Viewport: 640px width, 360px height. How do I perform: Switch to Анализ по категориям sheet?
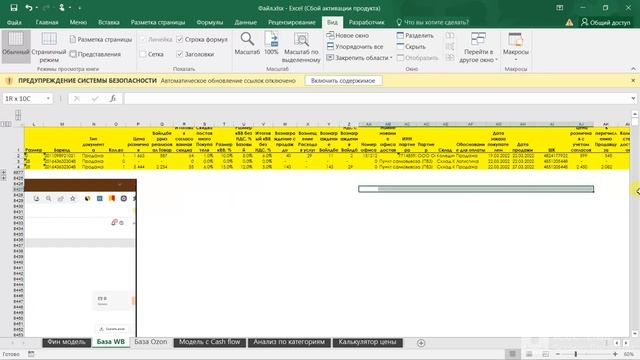(289, 342)
